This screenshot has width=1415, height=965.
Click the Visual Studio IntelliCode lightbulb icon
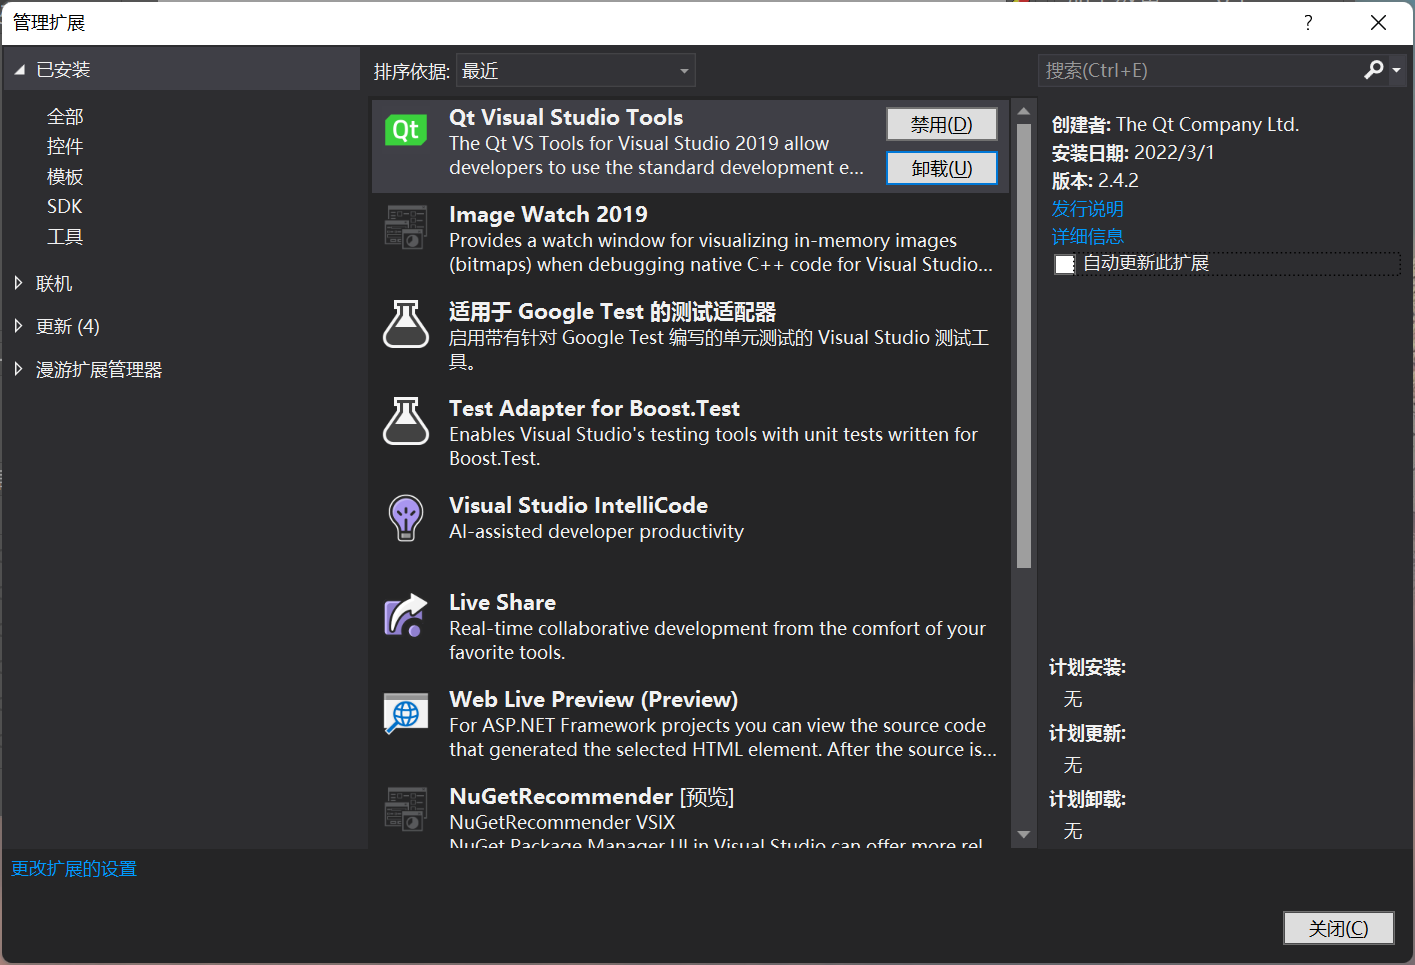[x=405, y=517]
